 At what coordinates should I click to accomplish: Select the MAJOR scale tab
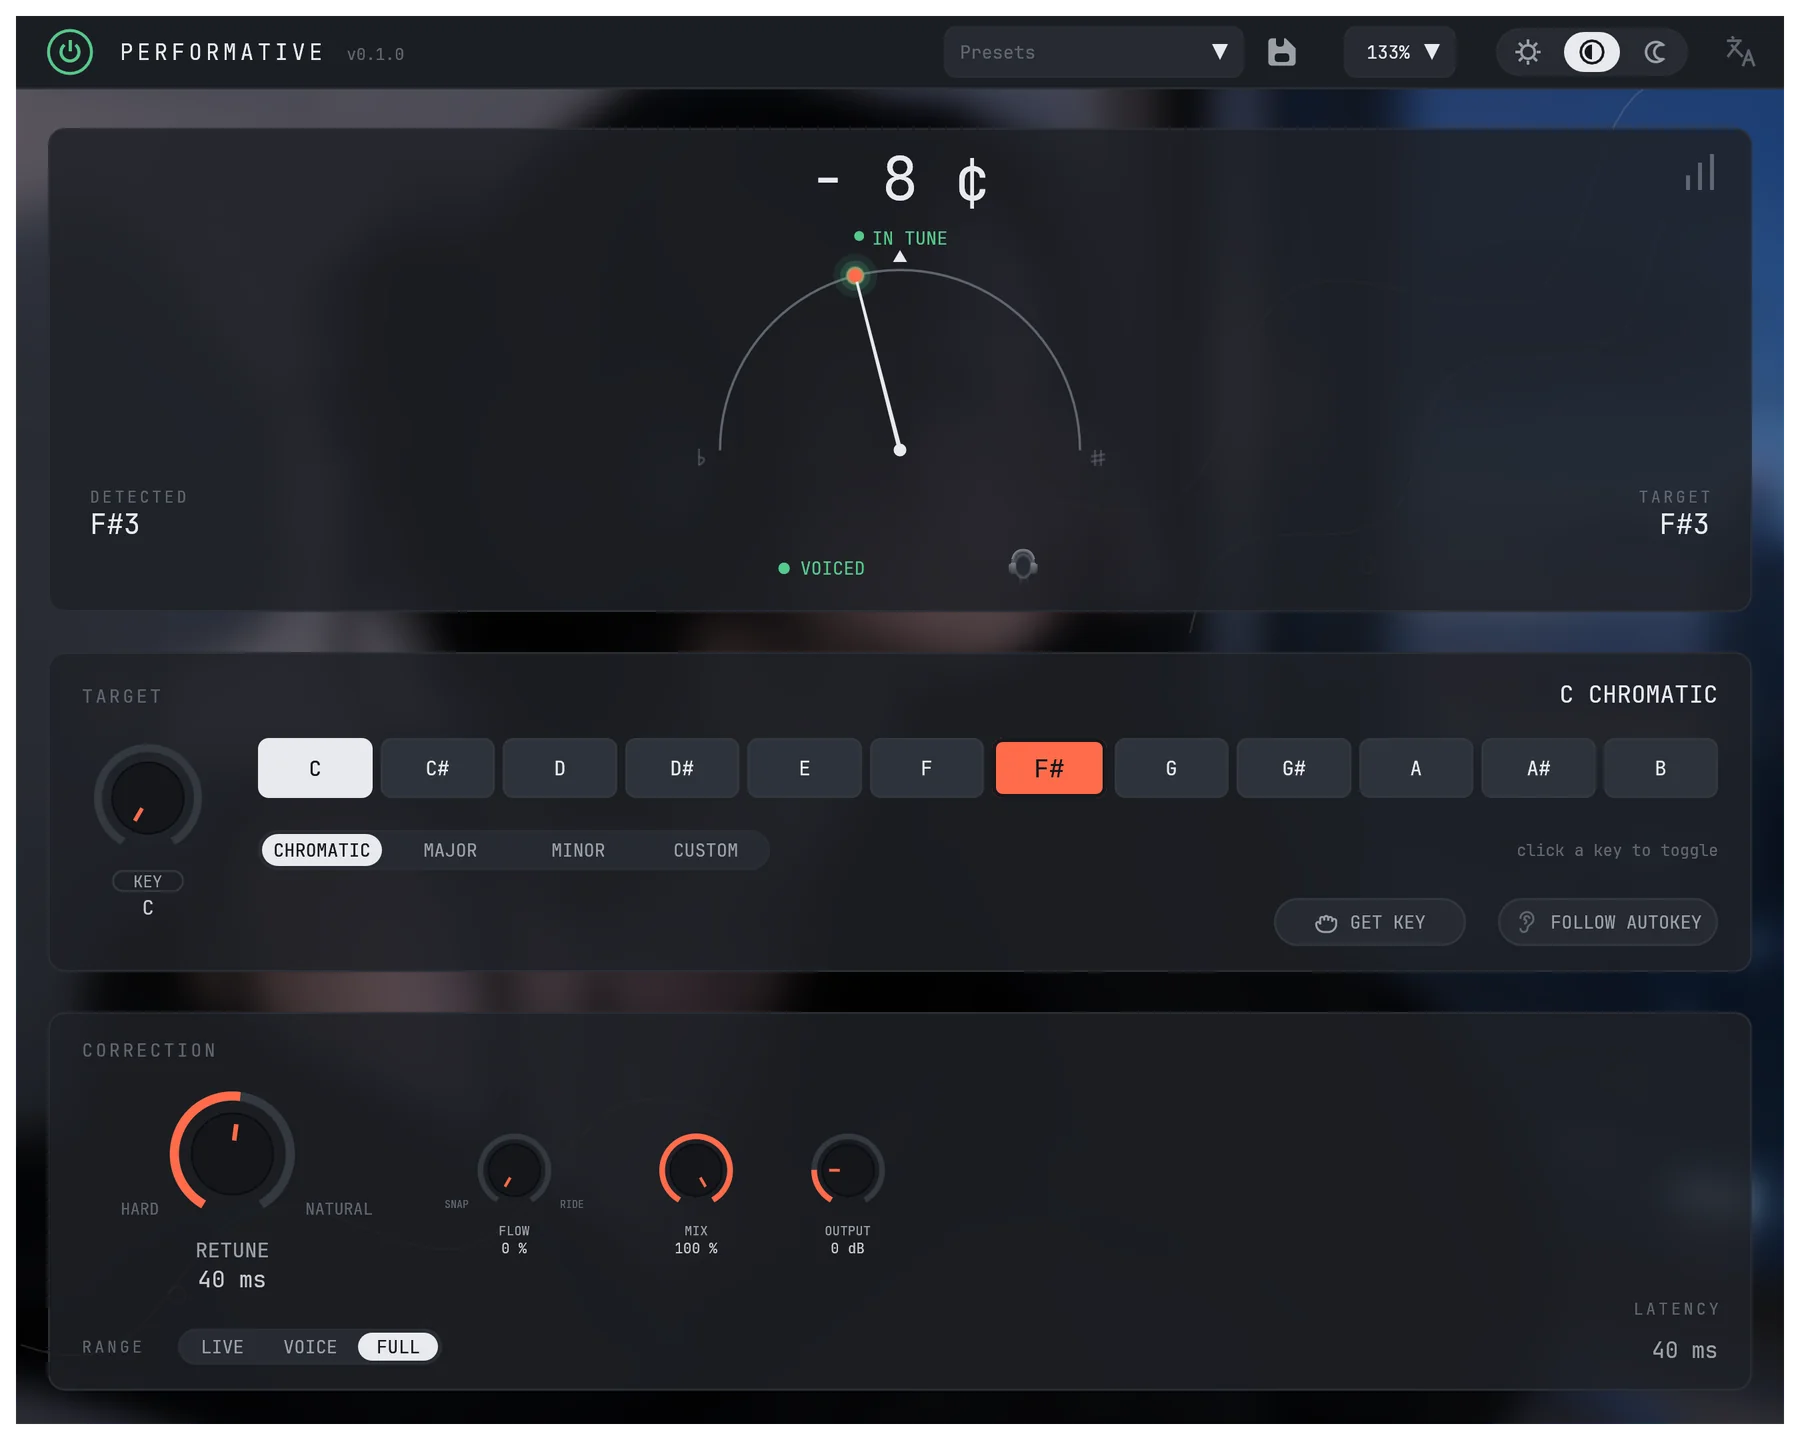click(x=450, y=850)
